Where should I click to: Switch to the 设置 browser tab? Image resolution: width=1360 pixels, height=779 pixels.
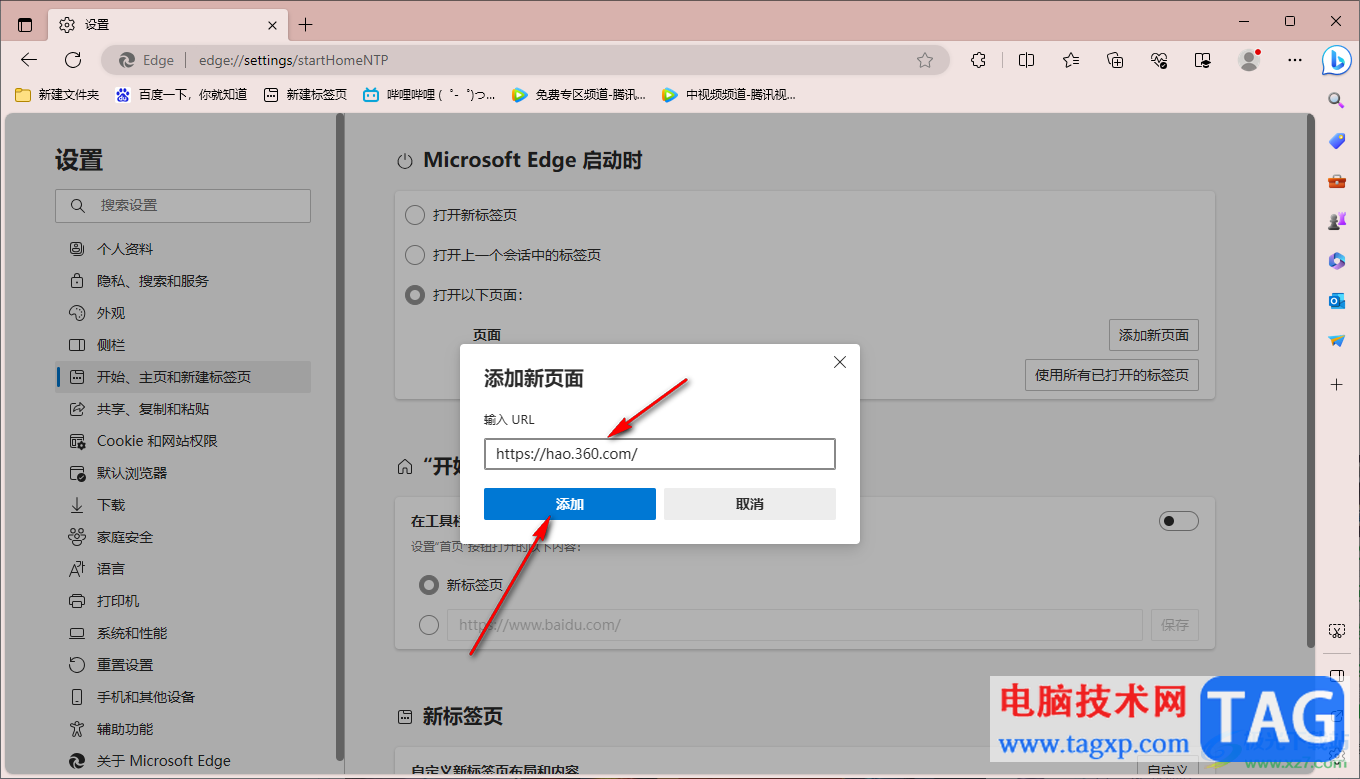tap(166, 25)
